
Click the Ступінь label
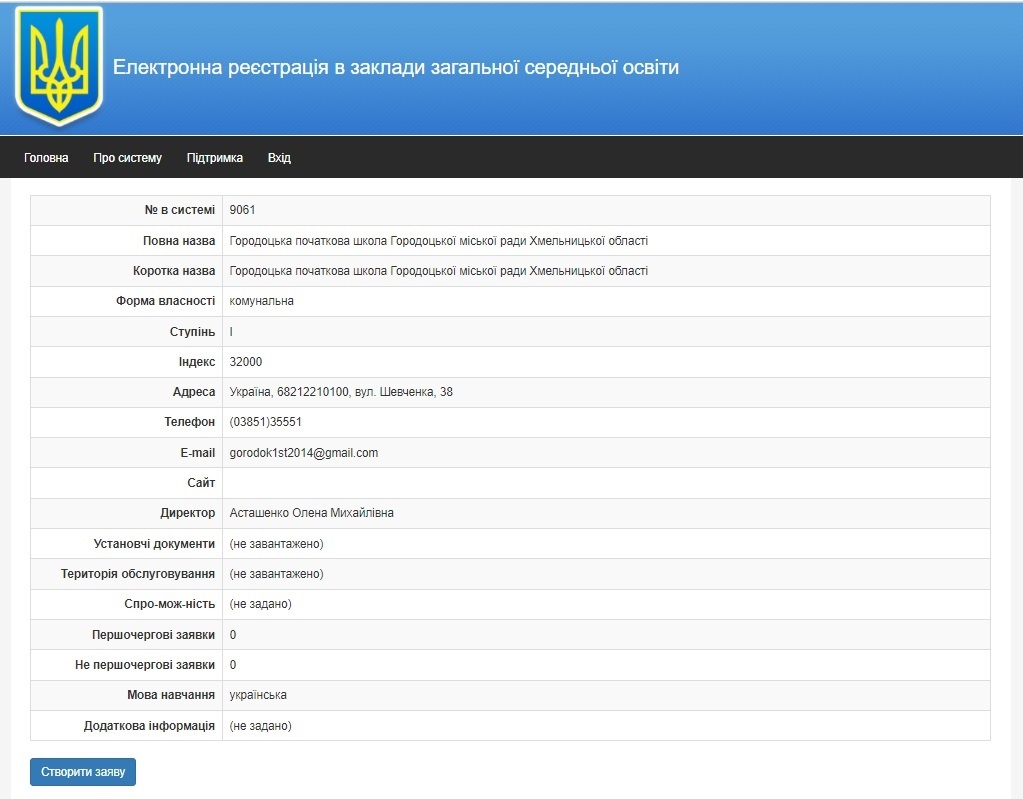click(192, 331)
